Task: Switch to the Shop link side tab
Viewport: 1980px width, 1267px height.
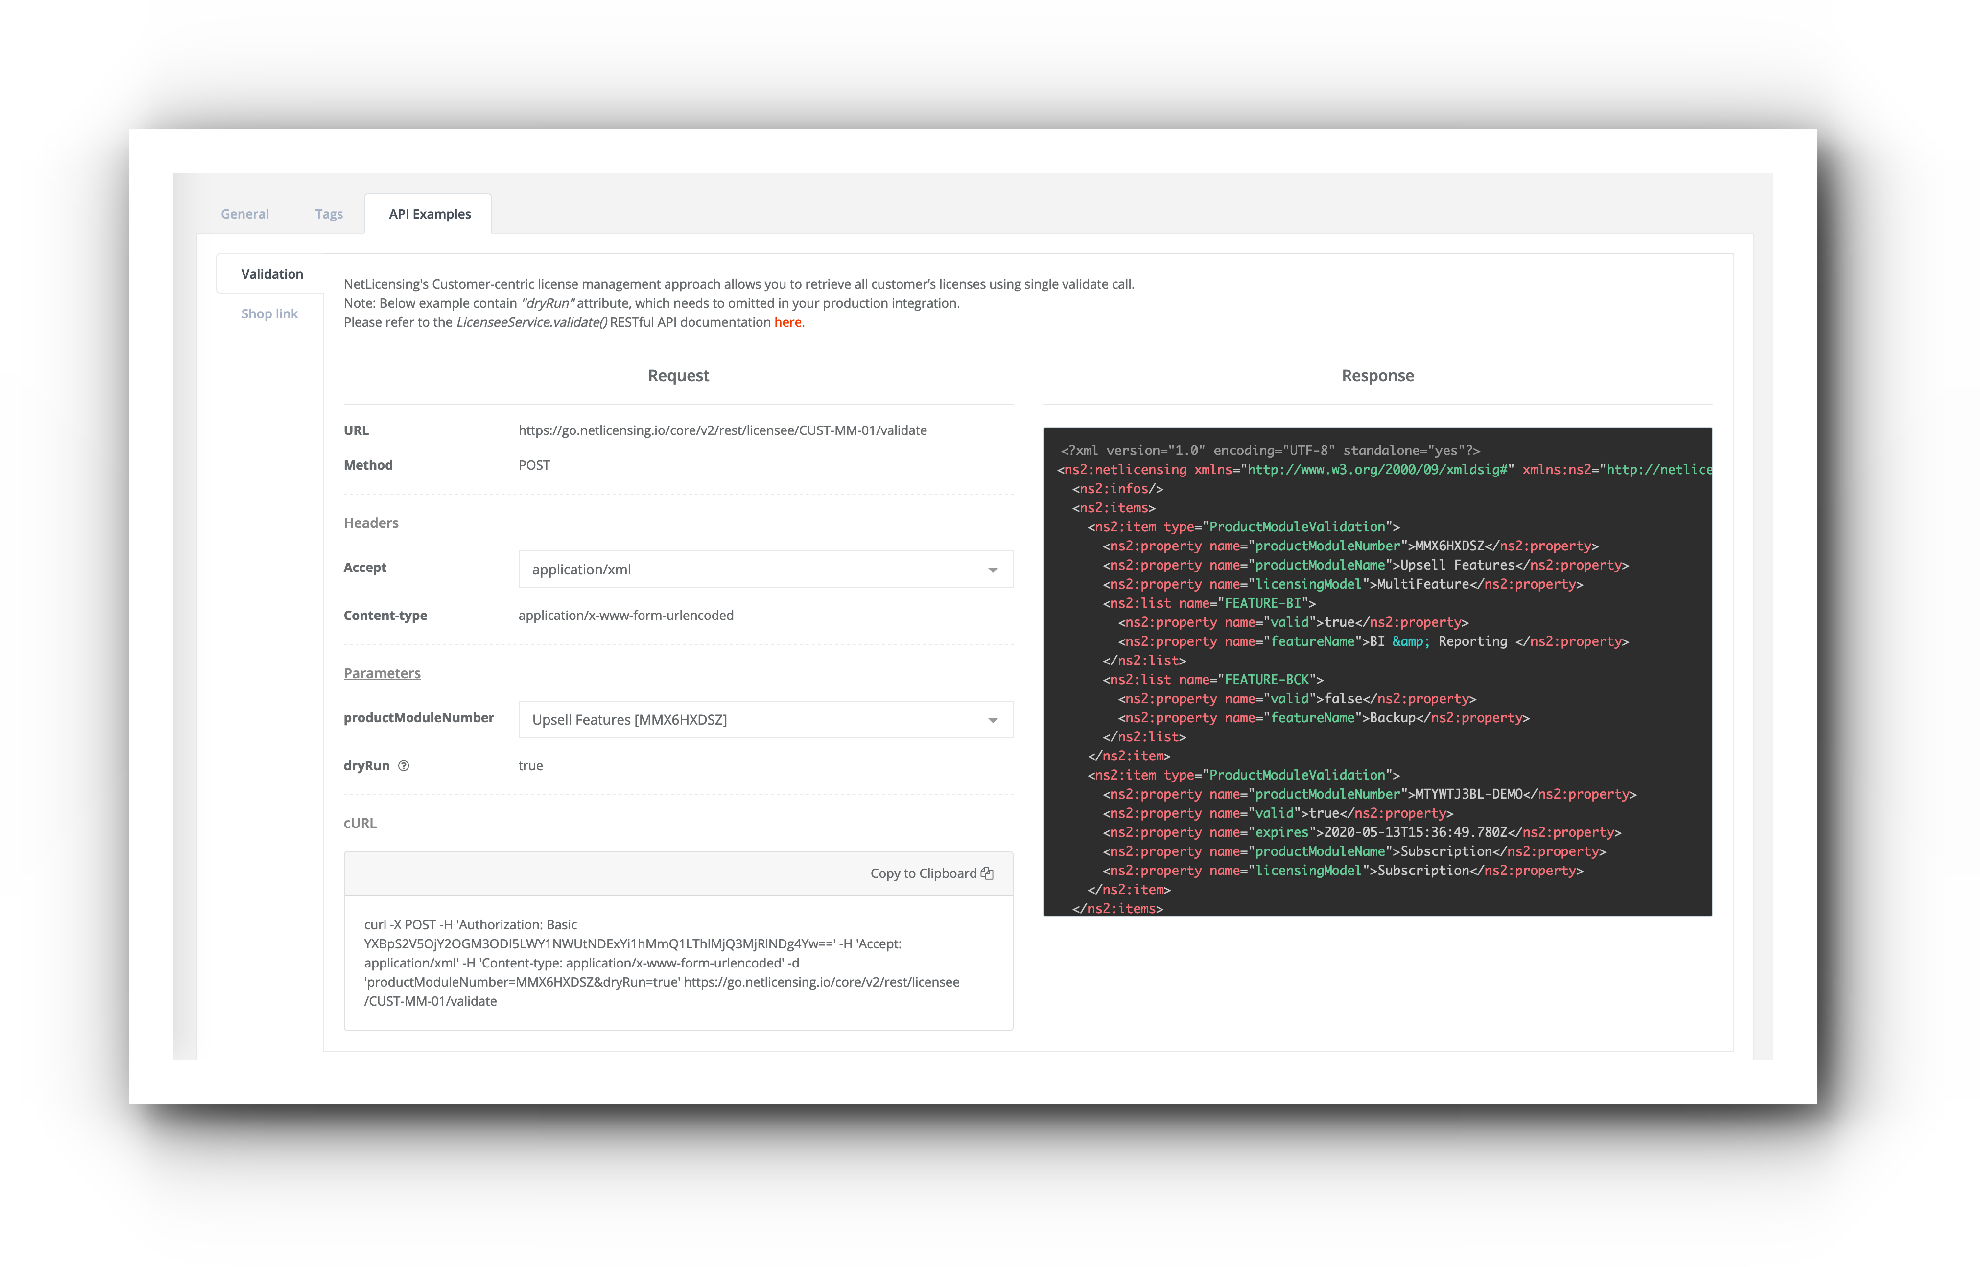Action: tap(269, 314)
